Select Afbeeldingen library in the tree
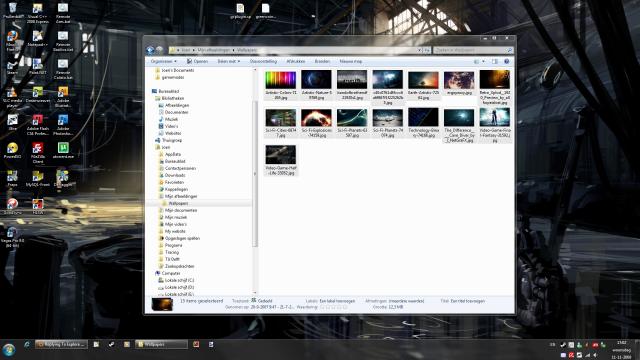The height and width of the screenshot is (360, 640). point(174,105)
